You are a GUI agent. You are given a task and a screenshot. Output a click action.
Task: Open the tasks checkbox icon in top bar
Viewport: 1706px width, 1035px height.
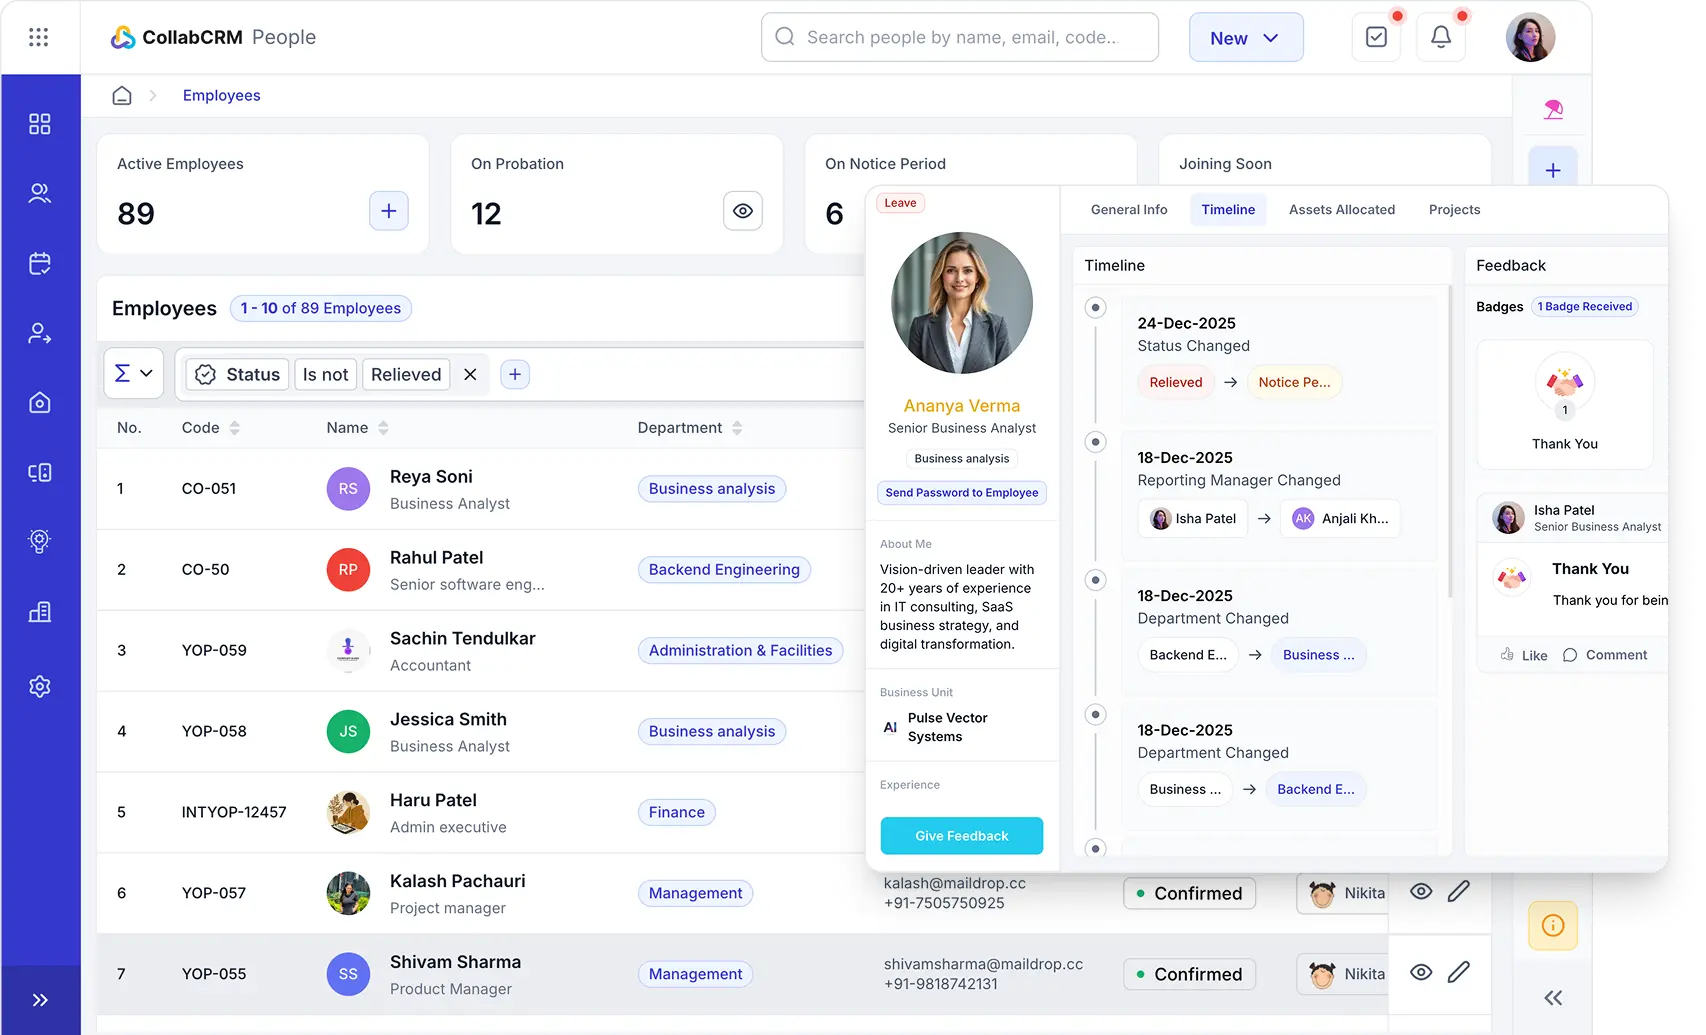[x=1376, y=36]
